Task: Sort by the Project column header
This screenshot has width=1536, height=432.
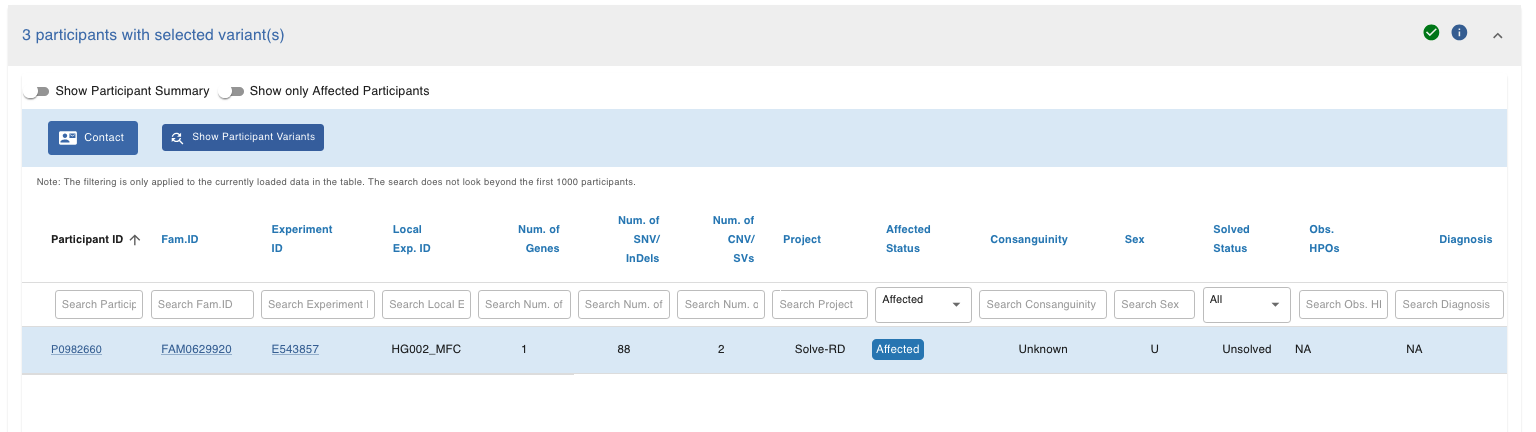Action: (x=802, y=239)
